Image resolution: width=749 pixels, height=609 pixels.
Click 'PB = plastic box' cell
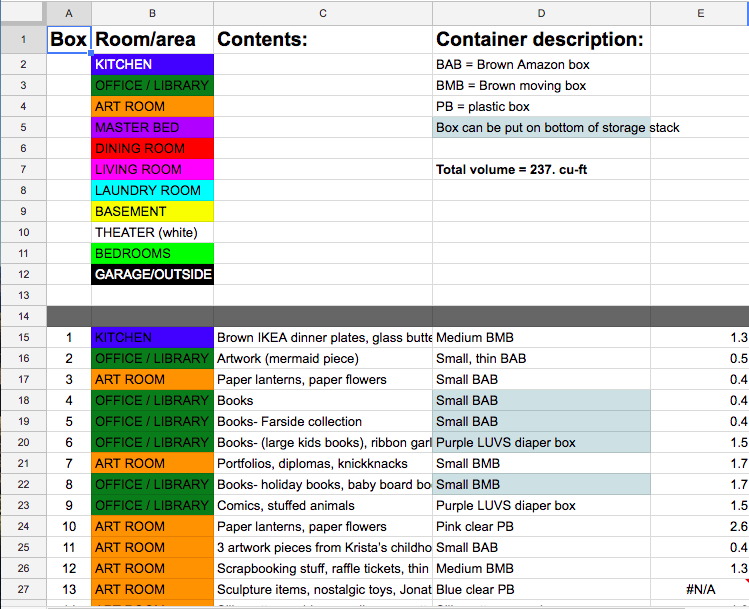pos(541,107)
